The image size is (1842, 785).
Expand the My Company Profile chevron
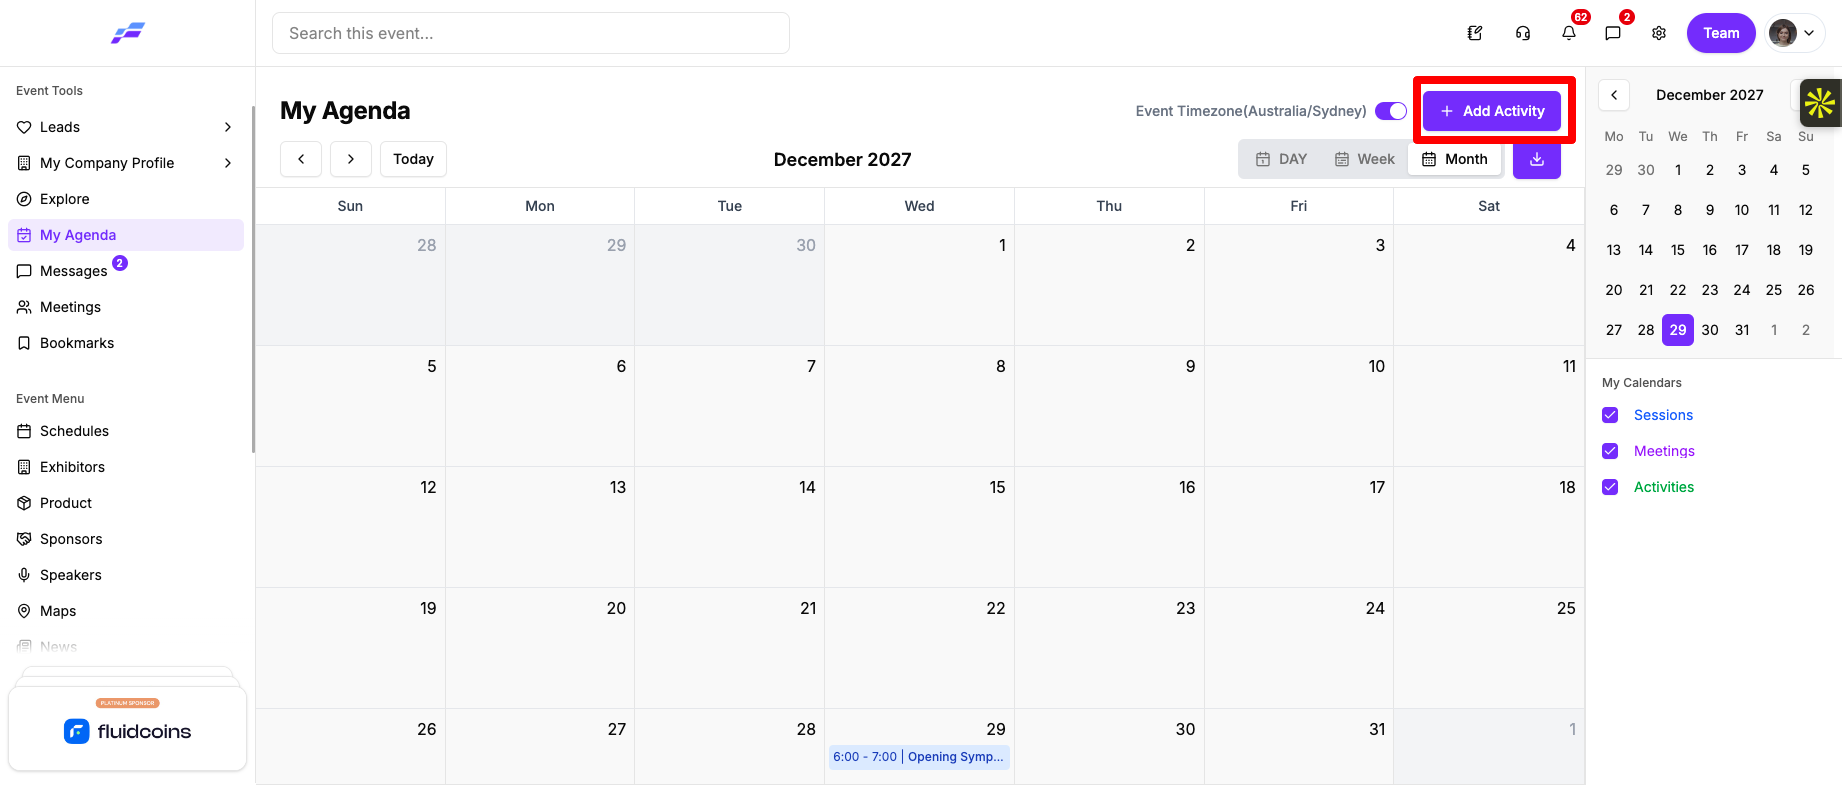click(228, 163)
